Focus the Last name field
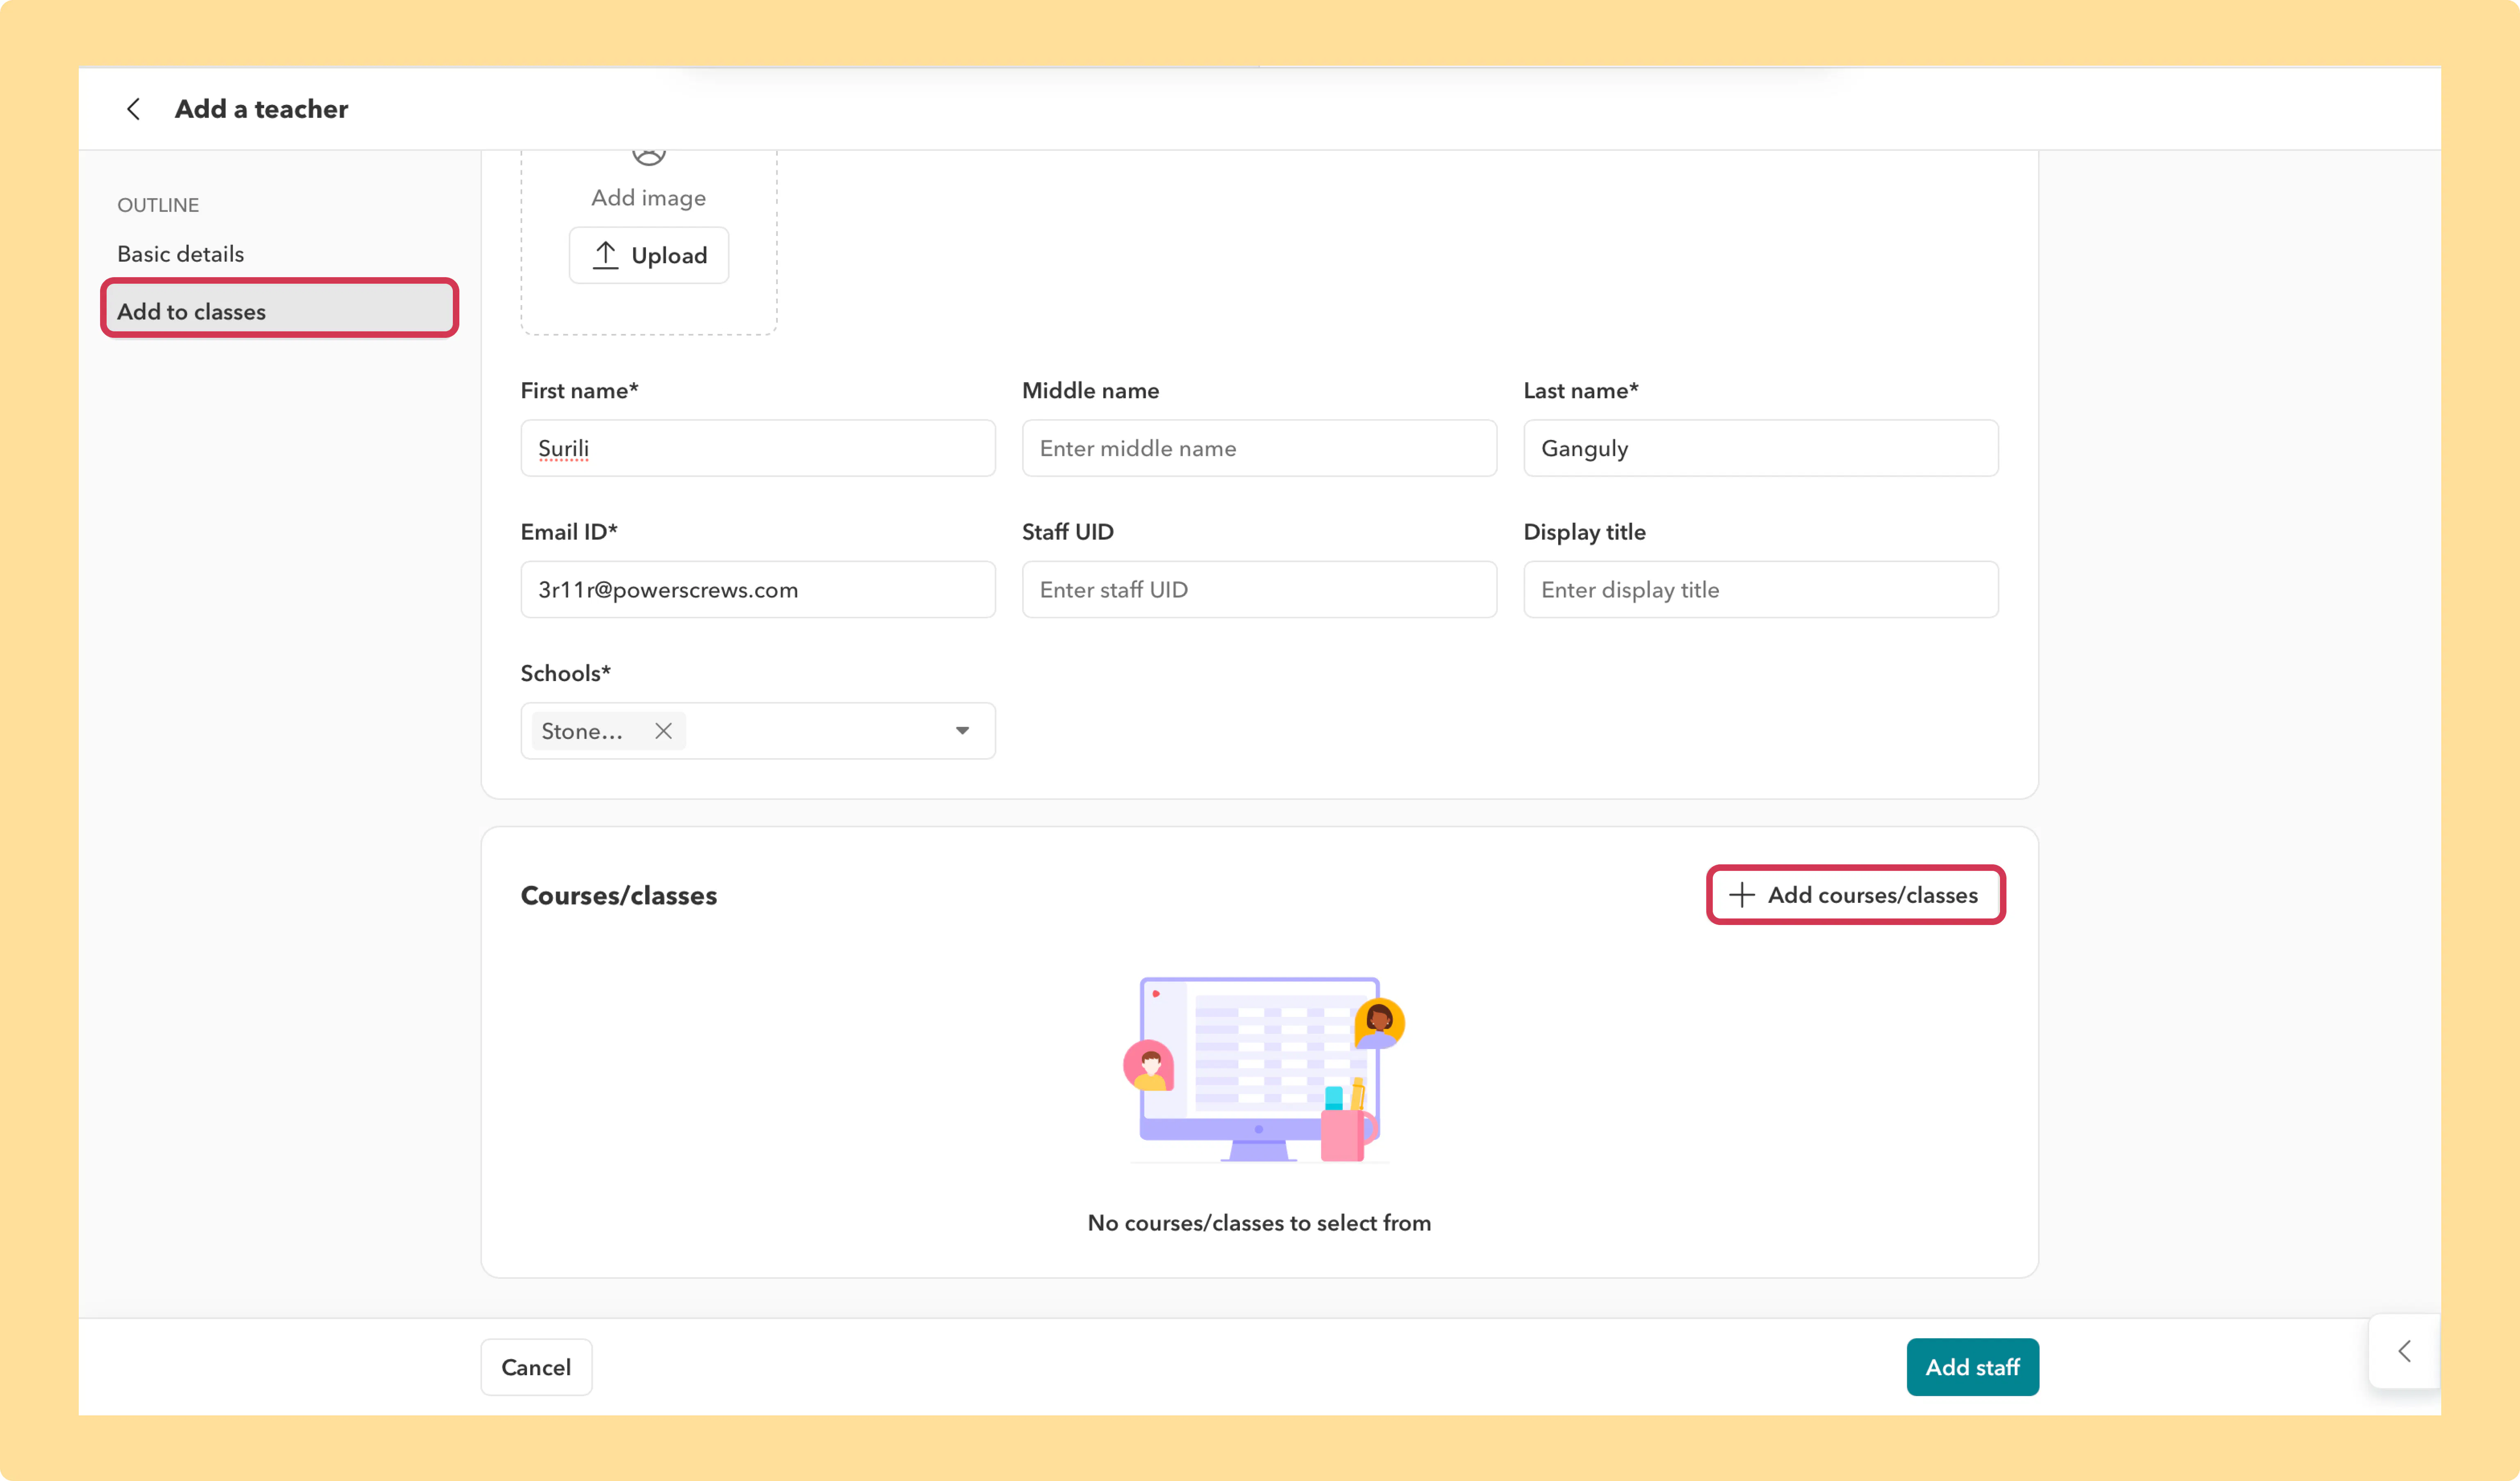The width and height of the screenshot is (2520, 1481). coord(1760,448)
